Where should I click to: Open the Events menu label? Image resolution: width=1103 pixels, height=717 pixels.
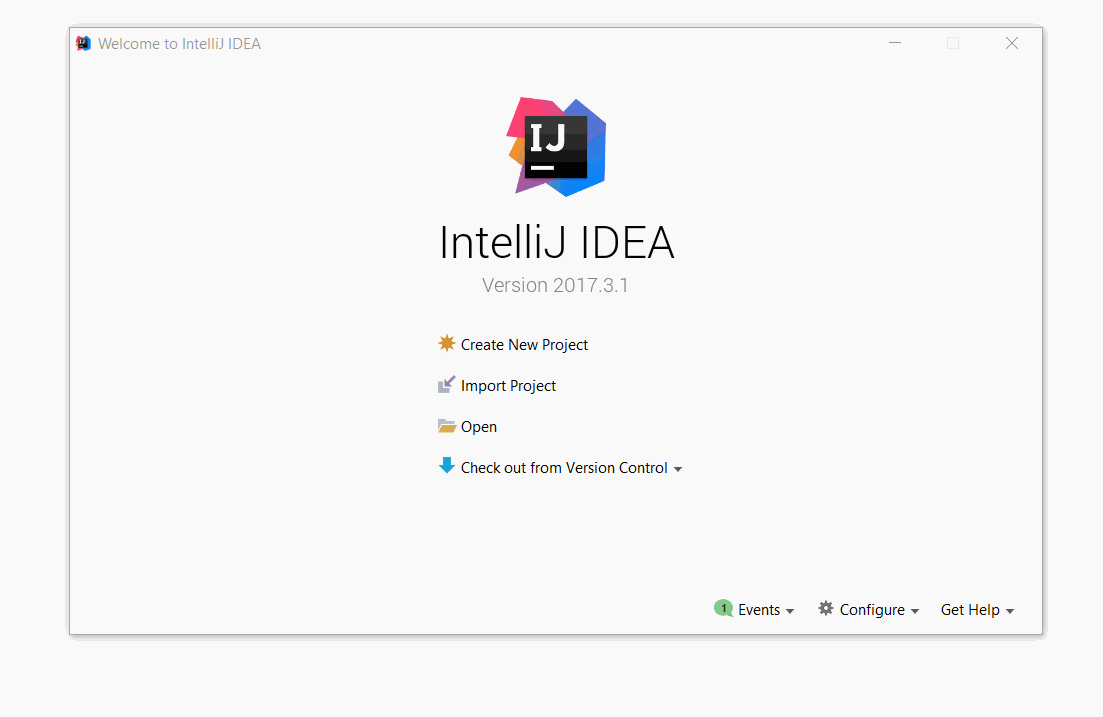coord(759,610)
